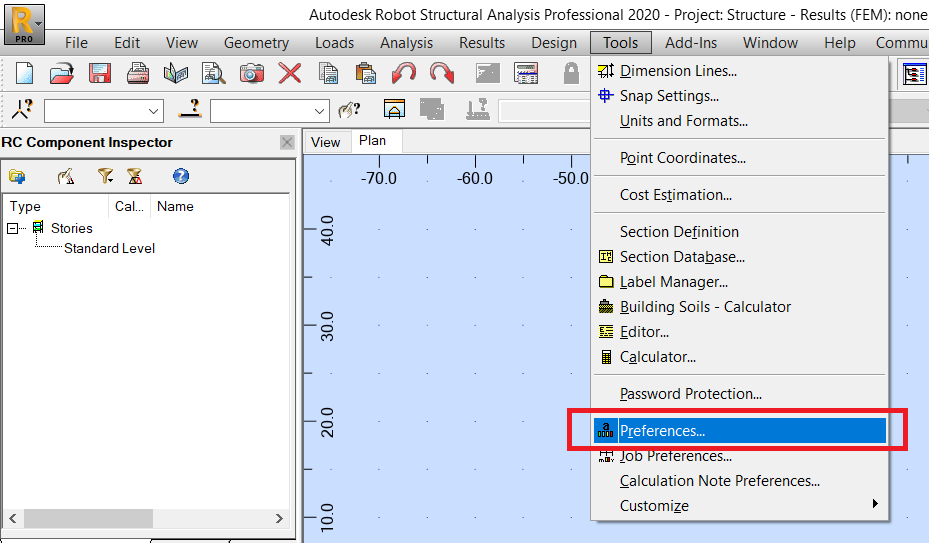Choose Snap Settings... menu entry
This screenshot has width=929, height=543.
click(740, 95)
